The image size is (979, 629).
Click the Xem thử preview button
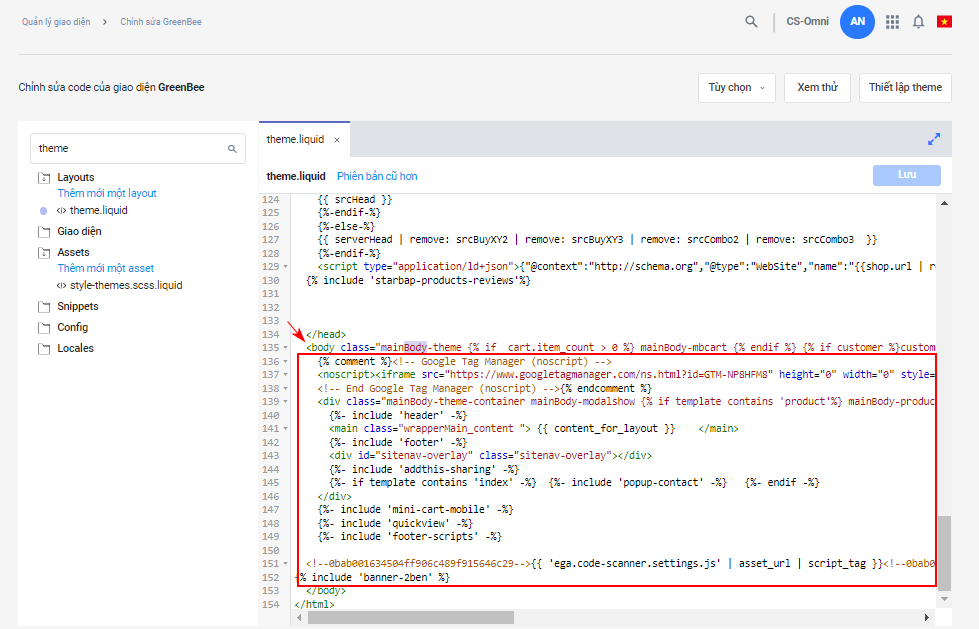pyautogui.click(x=817, y=88)
